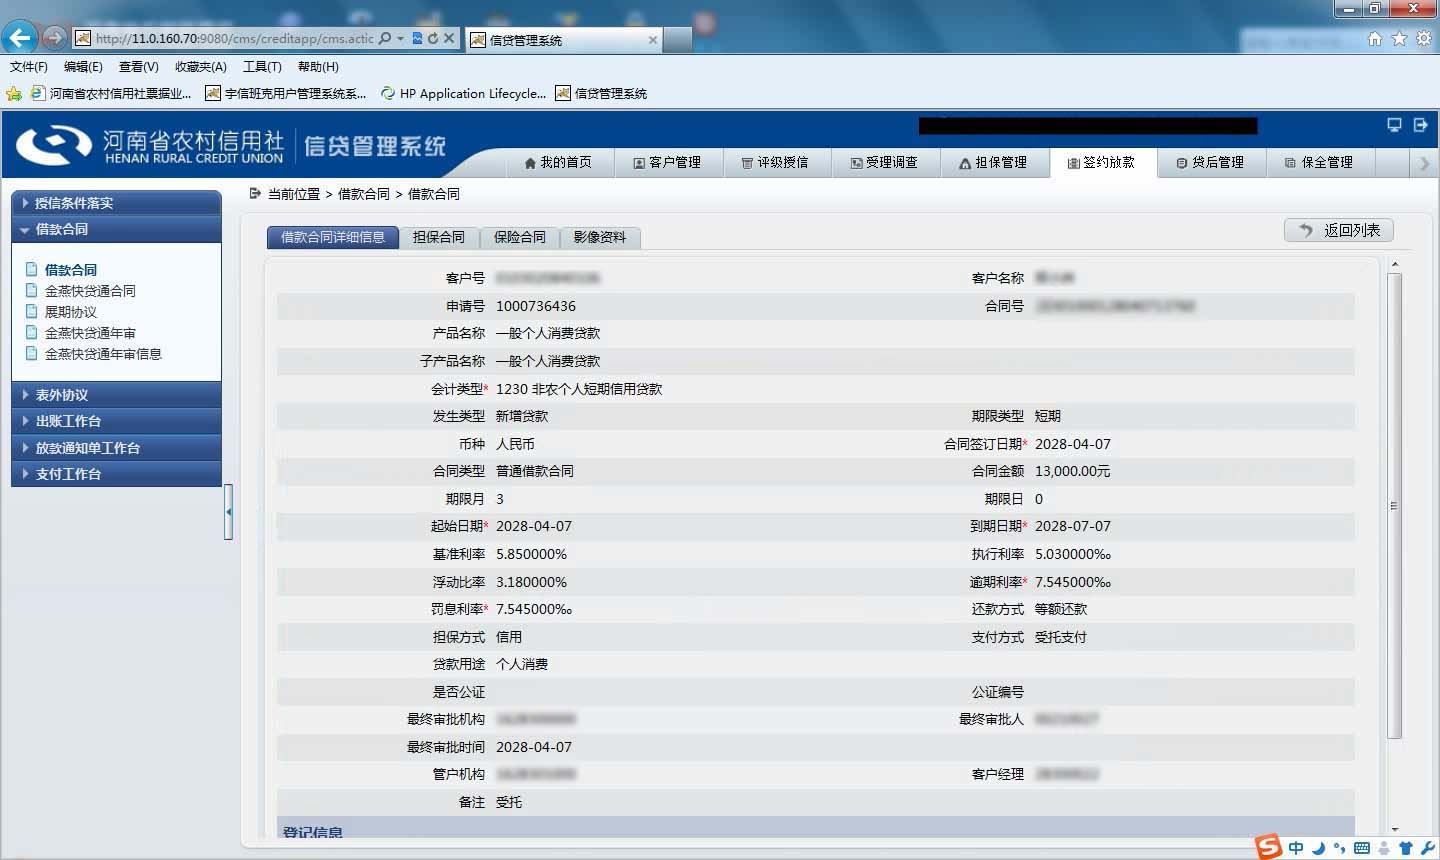Refresh the page using the address bar icon
The height and width of the screenshot is (860, 1440).
pyautogui.click(x=433, y=38)
